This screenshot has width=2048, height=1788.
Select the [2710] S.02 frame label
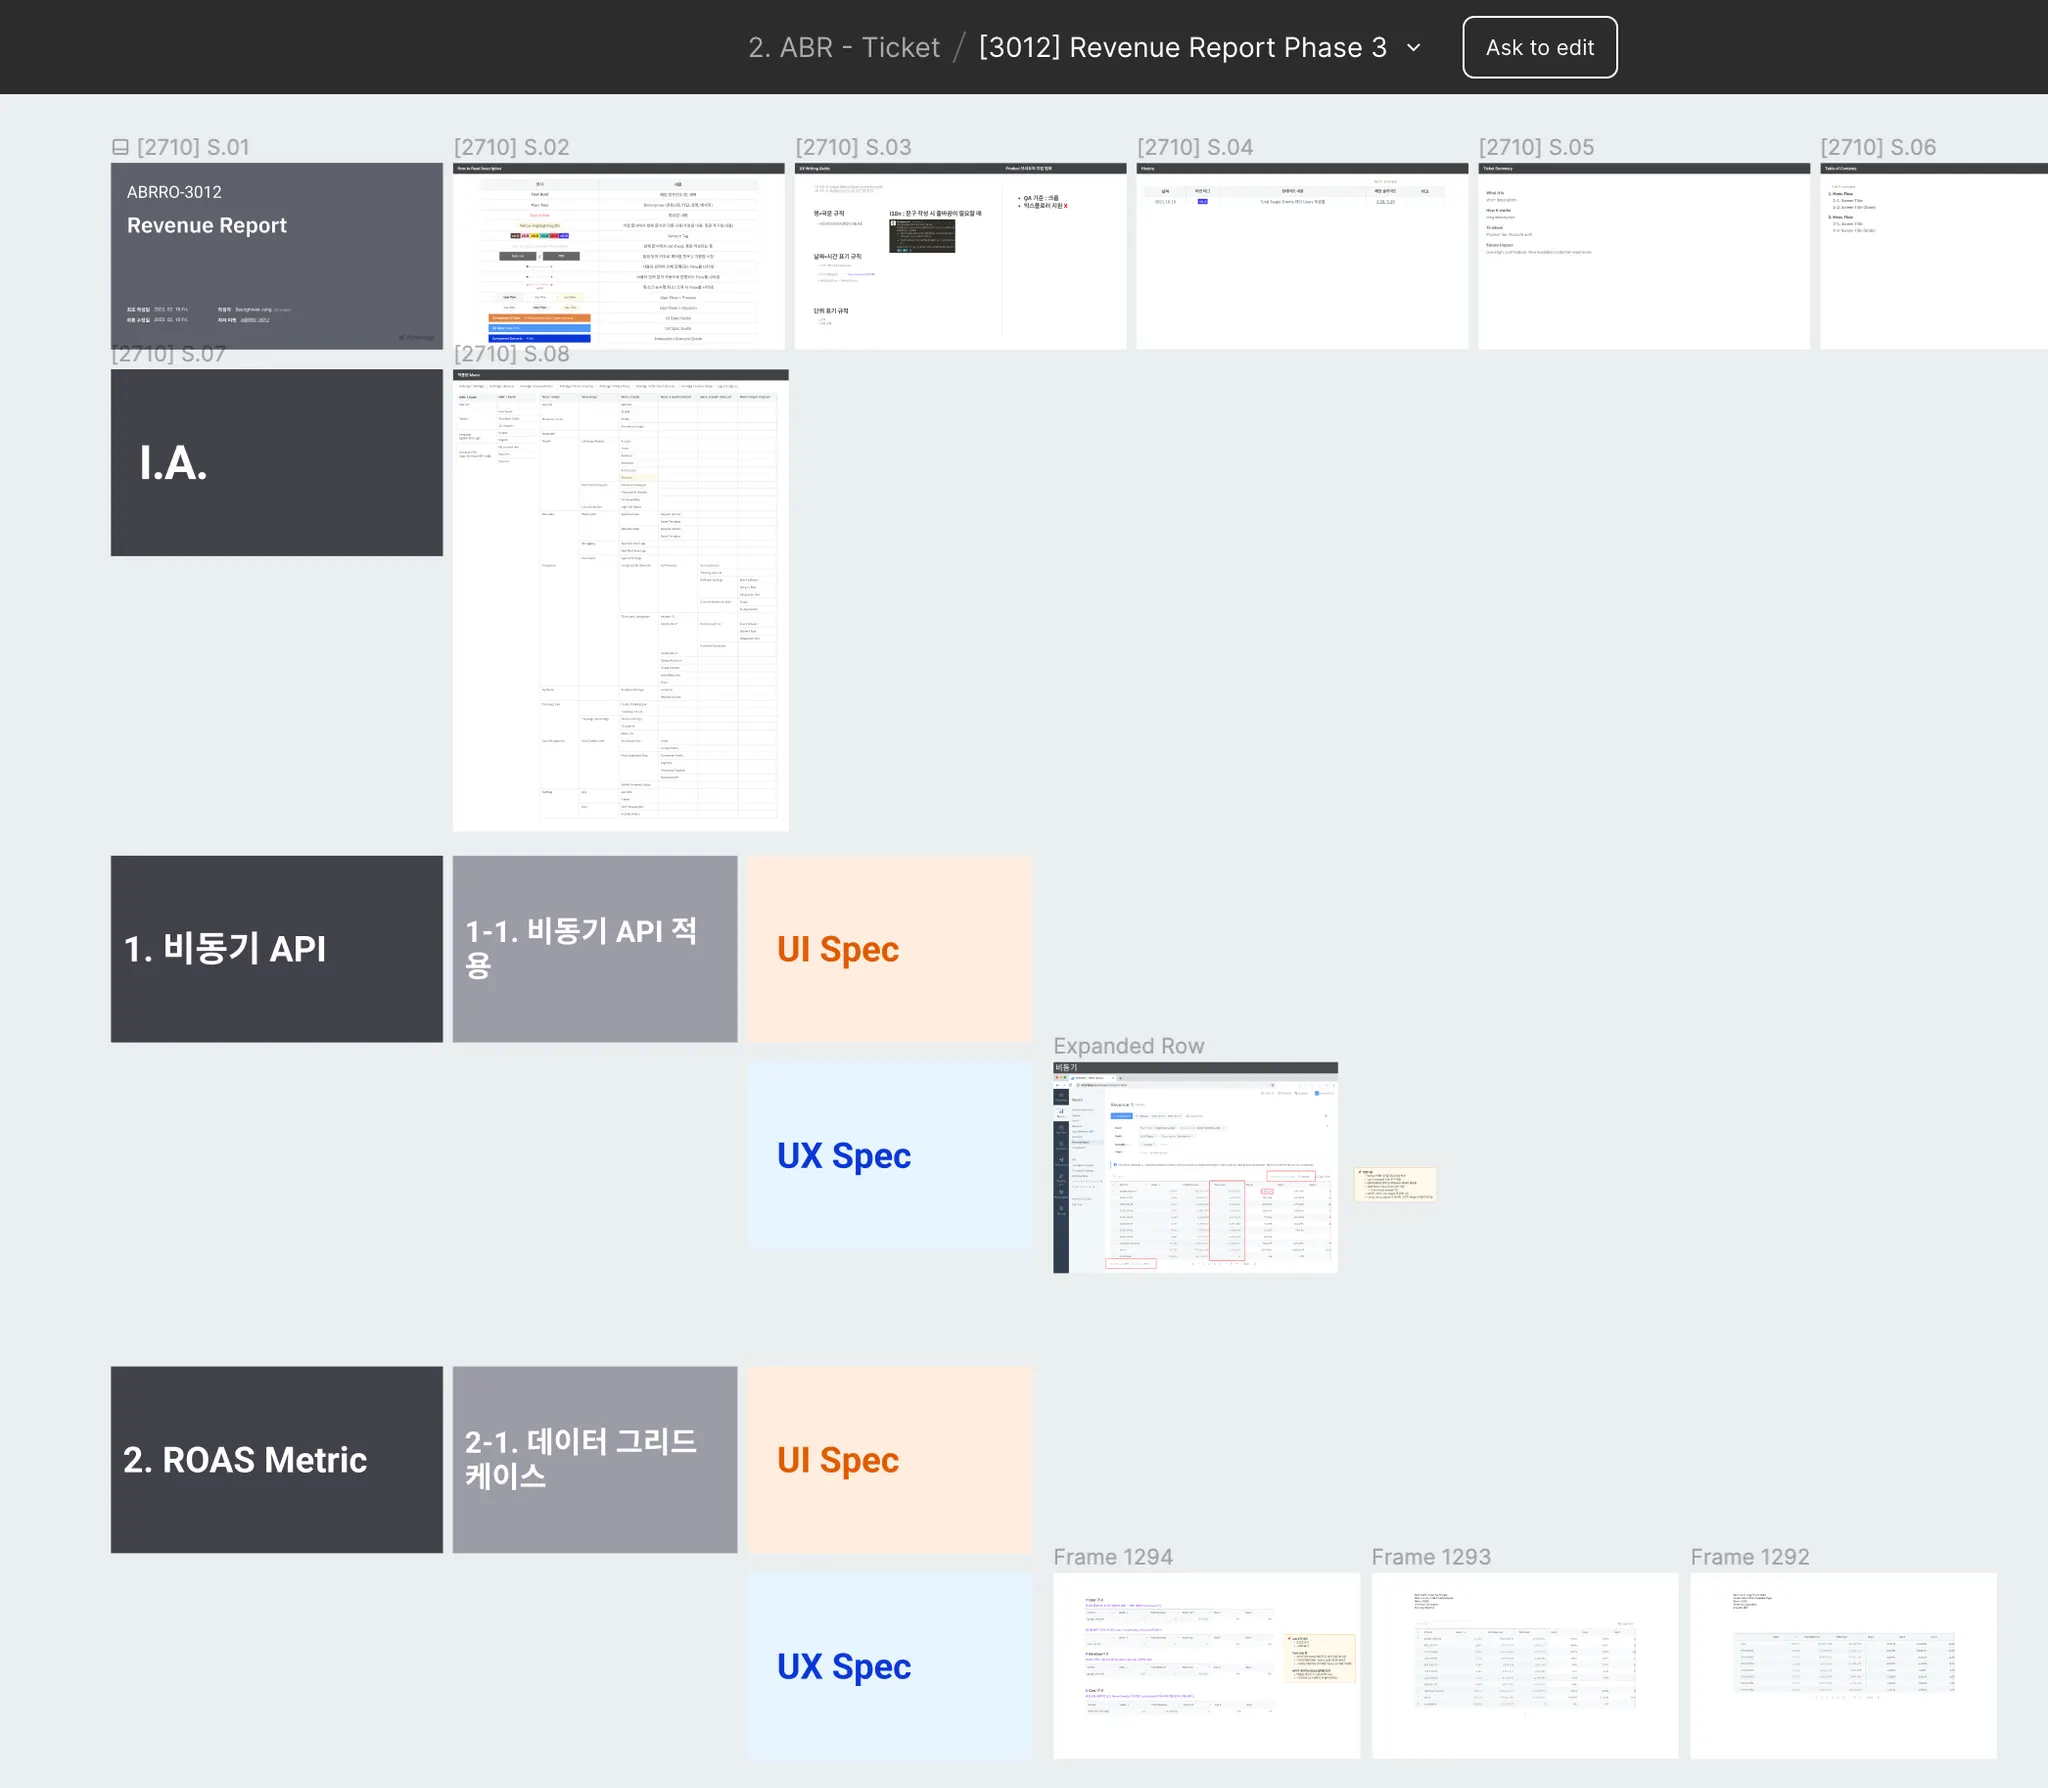[511, 147]
